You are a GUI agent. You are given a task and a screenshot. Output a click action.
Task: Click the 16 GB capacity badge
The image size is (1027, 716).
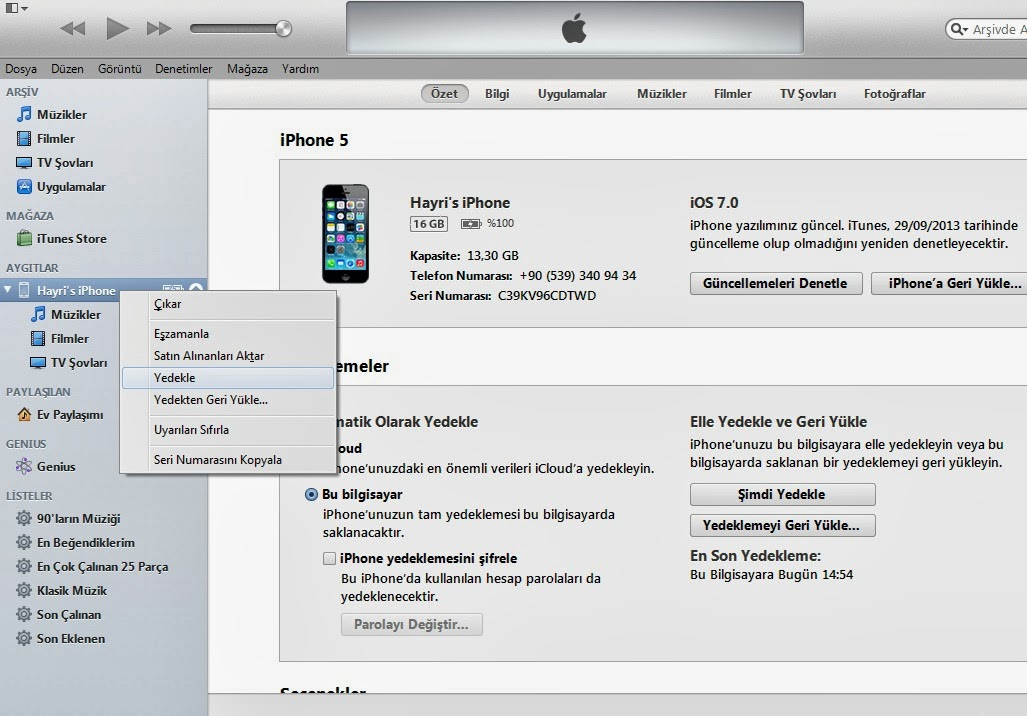pos(429,223)
